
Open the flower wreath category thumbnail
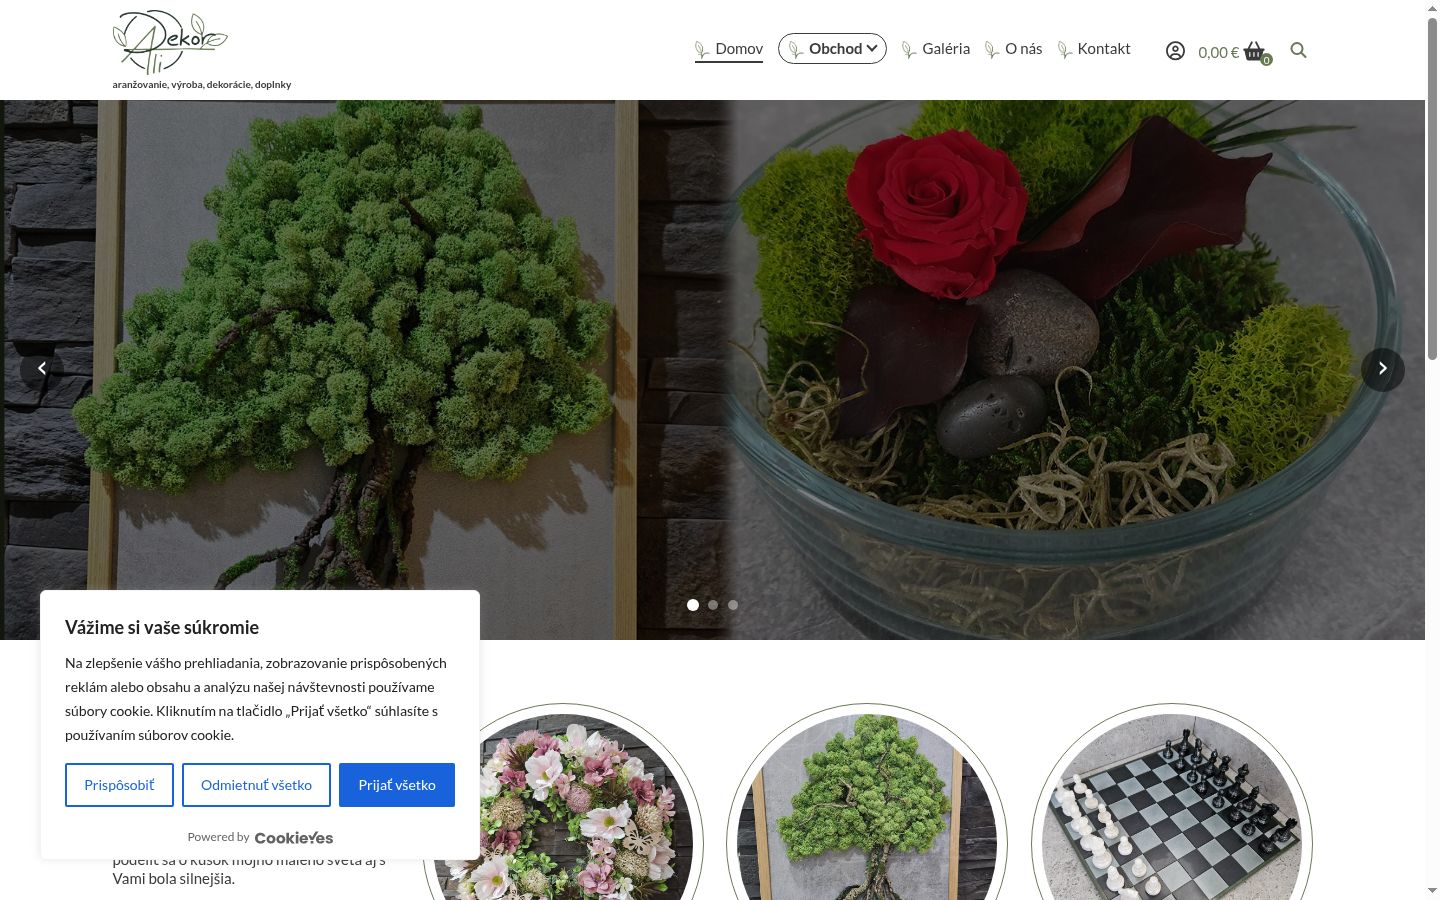click(x=563, y=802)
